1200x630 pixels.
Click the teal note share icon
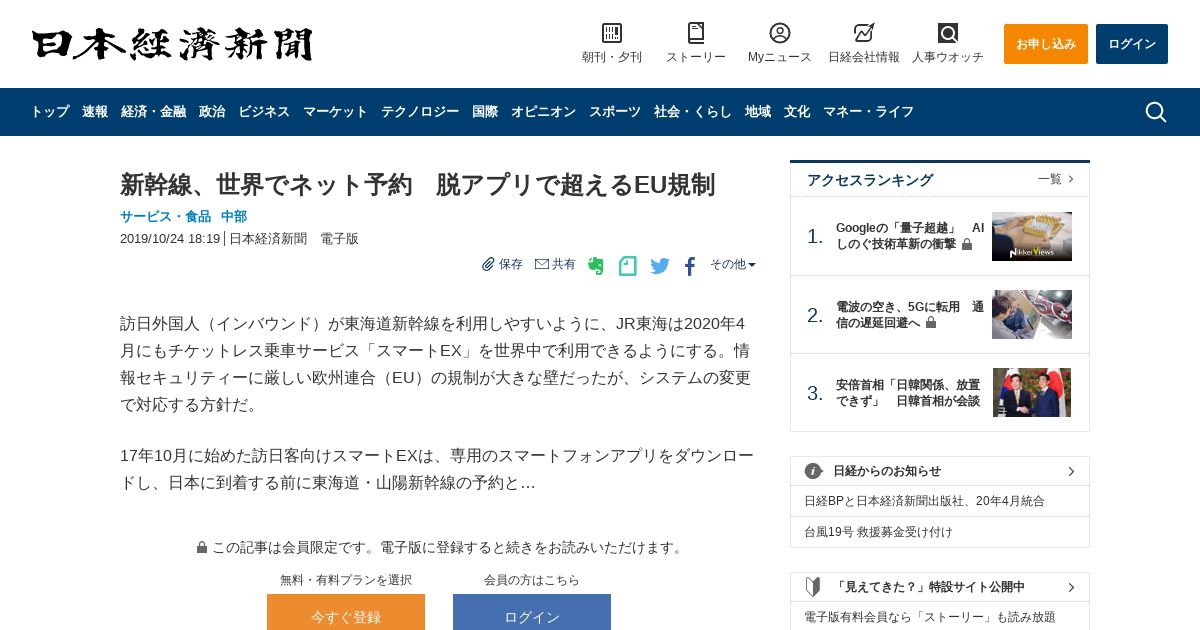(x=628, y=266)
